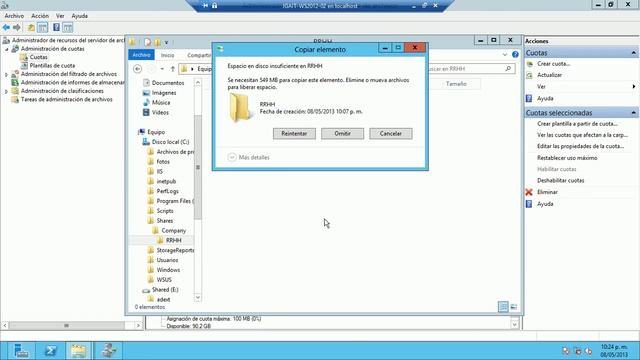Click the forward arrow in MMC toolbar
The height and width of the screenshot is (360, 640).
coord(17,28)
